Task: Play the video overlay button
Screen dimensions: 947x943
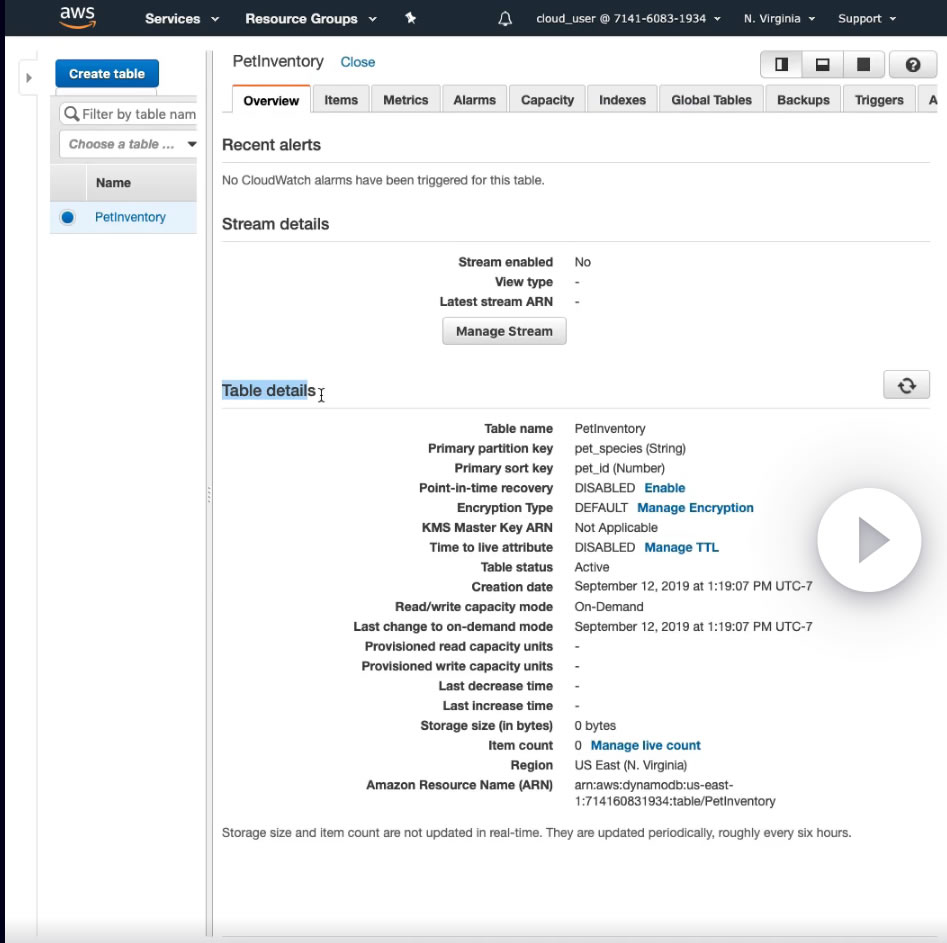Action: [x=869, y=539]
